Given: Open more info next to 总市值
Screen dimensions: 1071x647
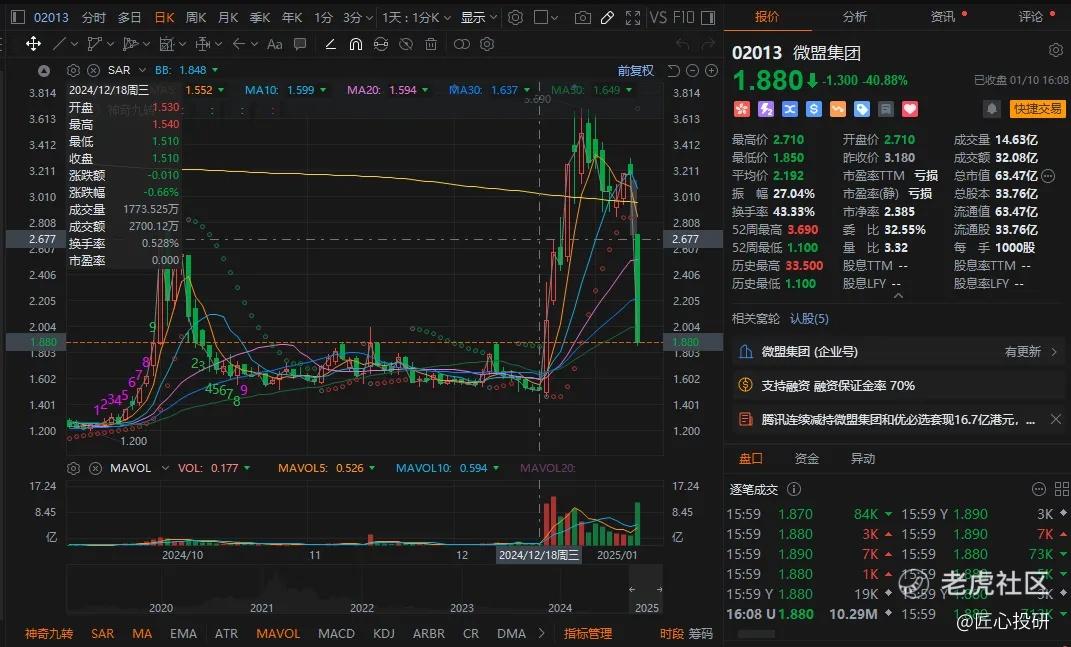Looking at the screenshot, I should (x=1048, y=176).
